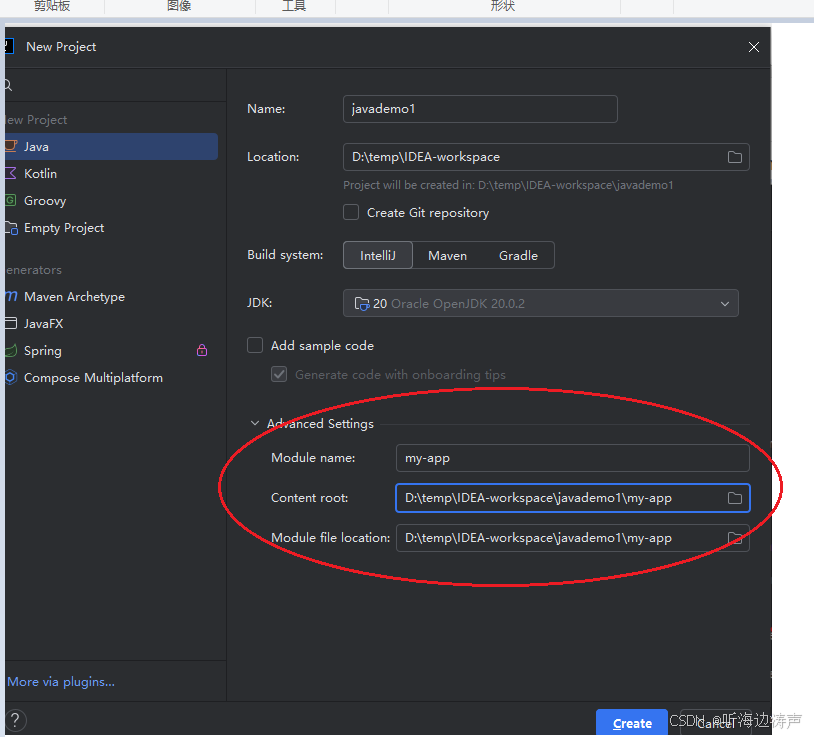This screenshot has height=737, width=814.
Task: Click the Maven Archetype 'm' icon
Action: pos(11,296)
